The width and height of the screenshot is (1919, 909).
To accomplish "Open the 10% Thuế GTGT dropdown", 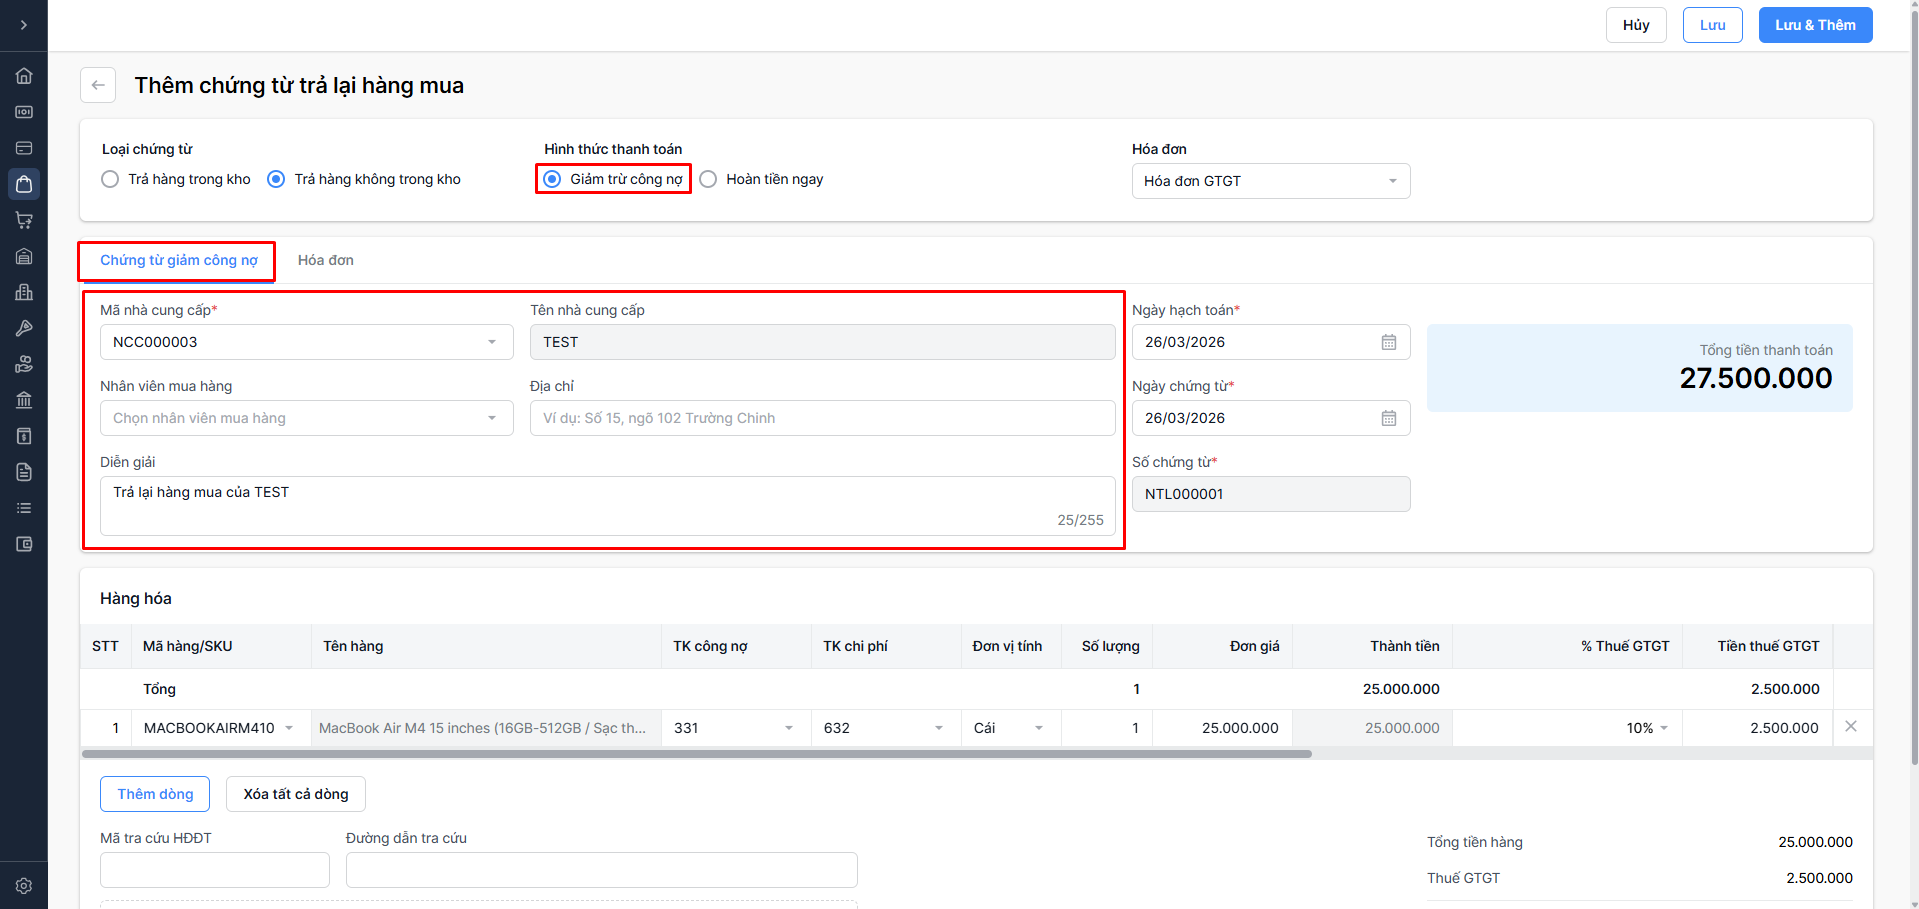I will tap(1647, 728).
